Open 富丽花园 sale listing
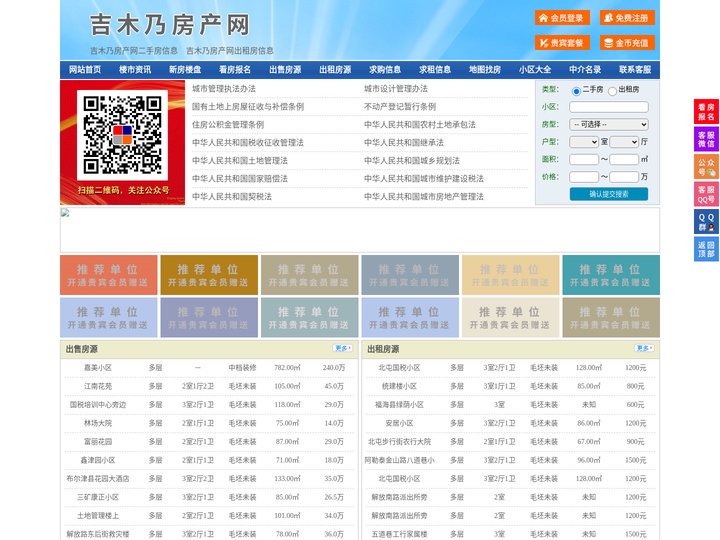Viewport: 720px width, 540px height. pos(98,442)
